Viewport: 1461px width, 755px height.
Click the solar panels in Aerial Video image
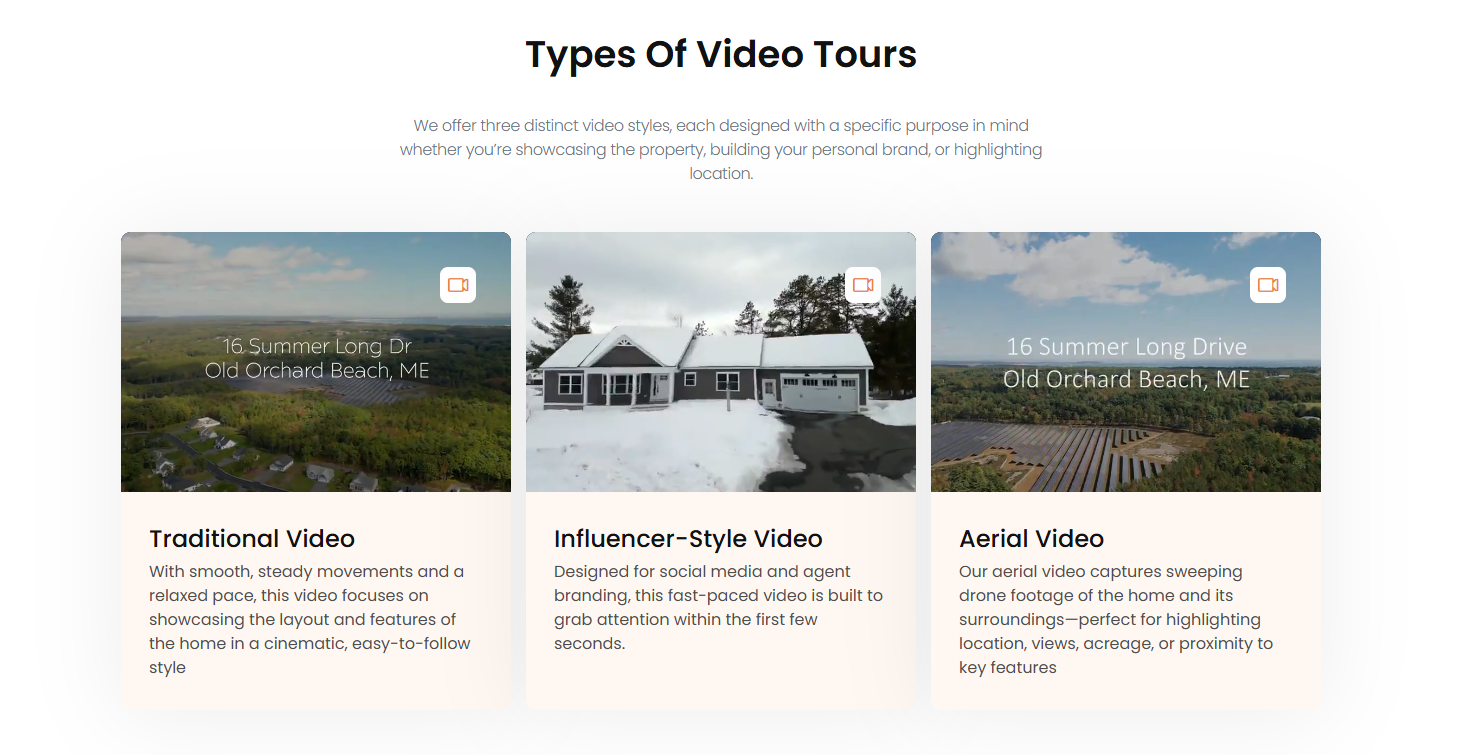pos(1060,455)
